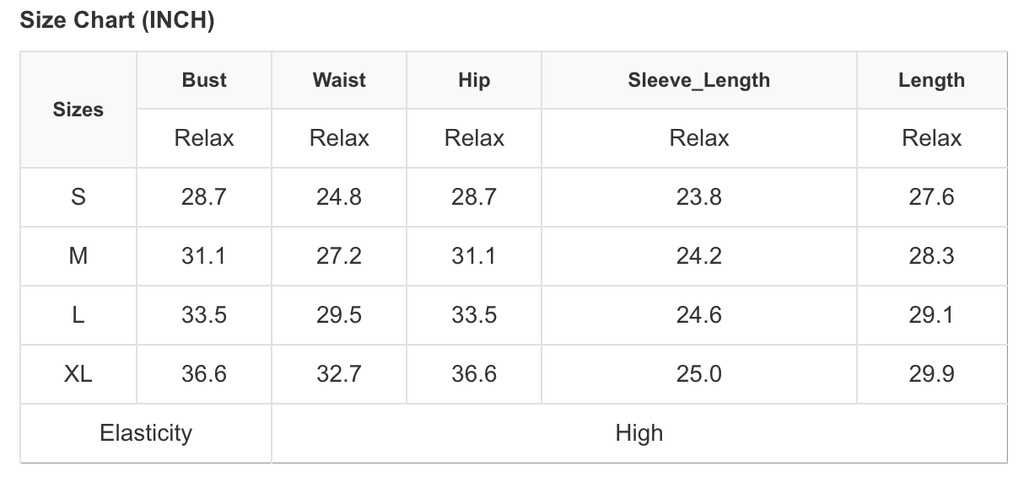1024x477 pixels.
Task: Click the 29.9 length value for XL
Action: click(x=931, y=374)
